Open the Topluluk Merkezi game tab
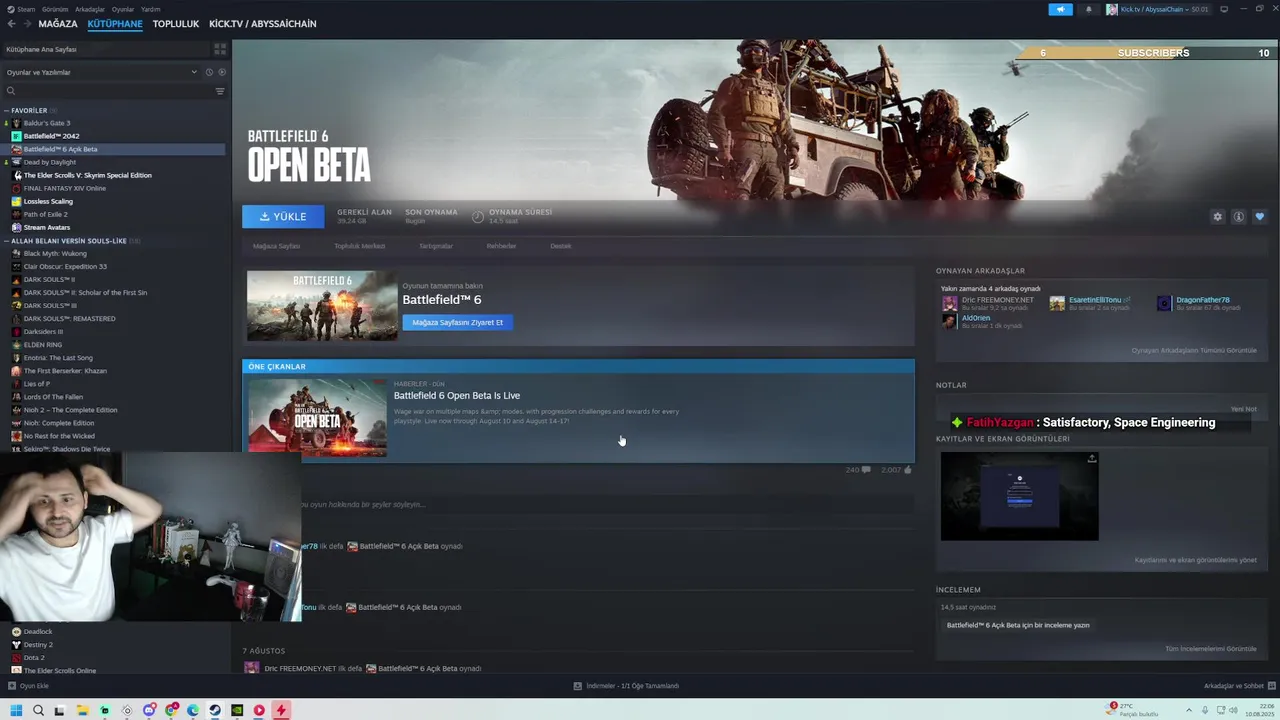 pos(359,246)
